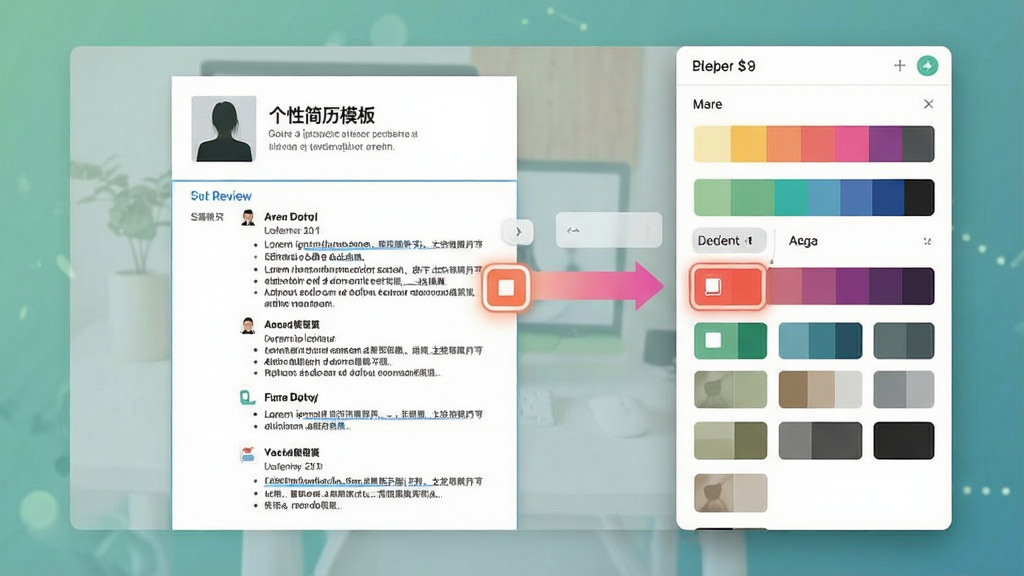Viewport: 1024px width, 576px height.
Task: Click the collapse icon right of Aega
Action: pyautogui.click(x=927, y=241)
